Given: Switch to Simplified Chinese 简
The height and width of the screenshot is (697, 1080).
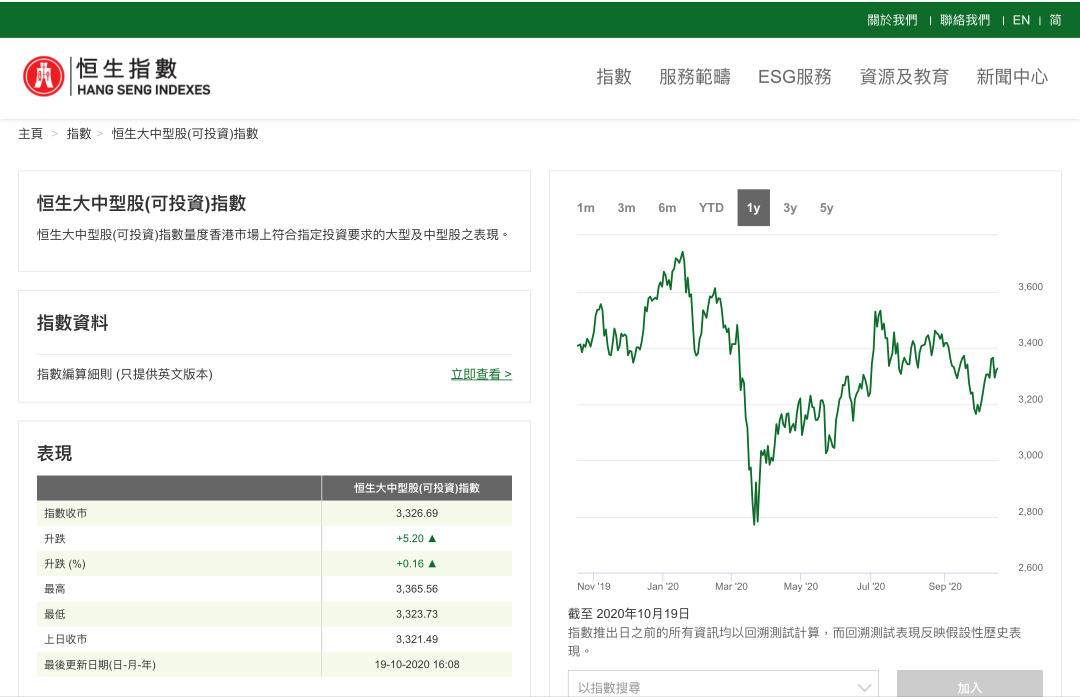Looking at the screenshot, I should click(x=1055, y=20).
